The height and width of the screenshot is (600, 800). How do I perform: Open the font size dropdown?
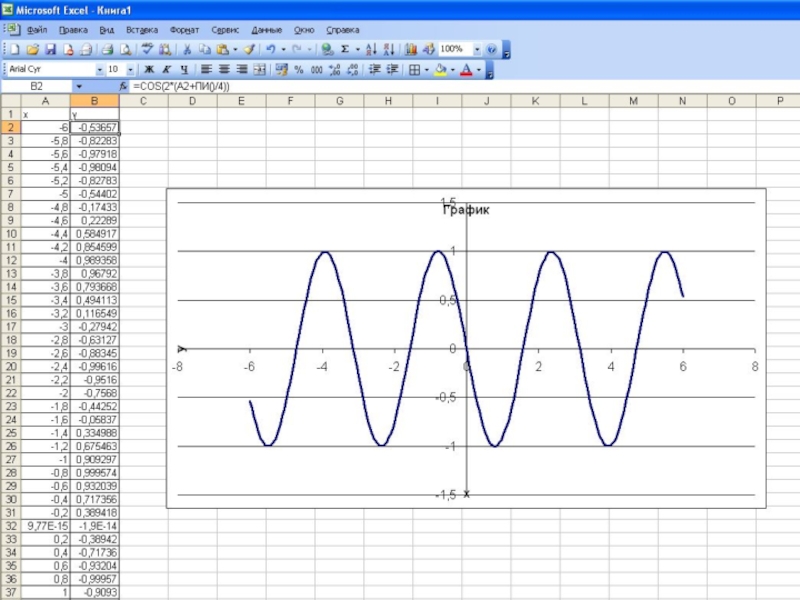130,70
